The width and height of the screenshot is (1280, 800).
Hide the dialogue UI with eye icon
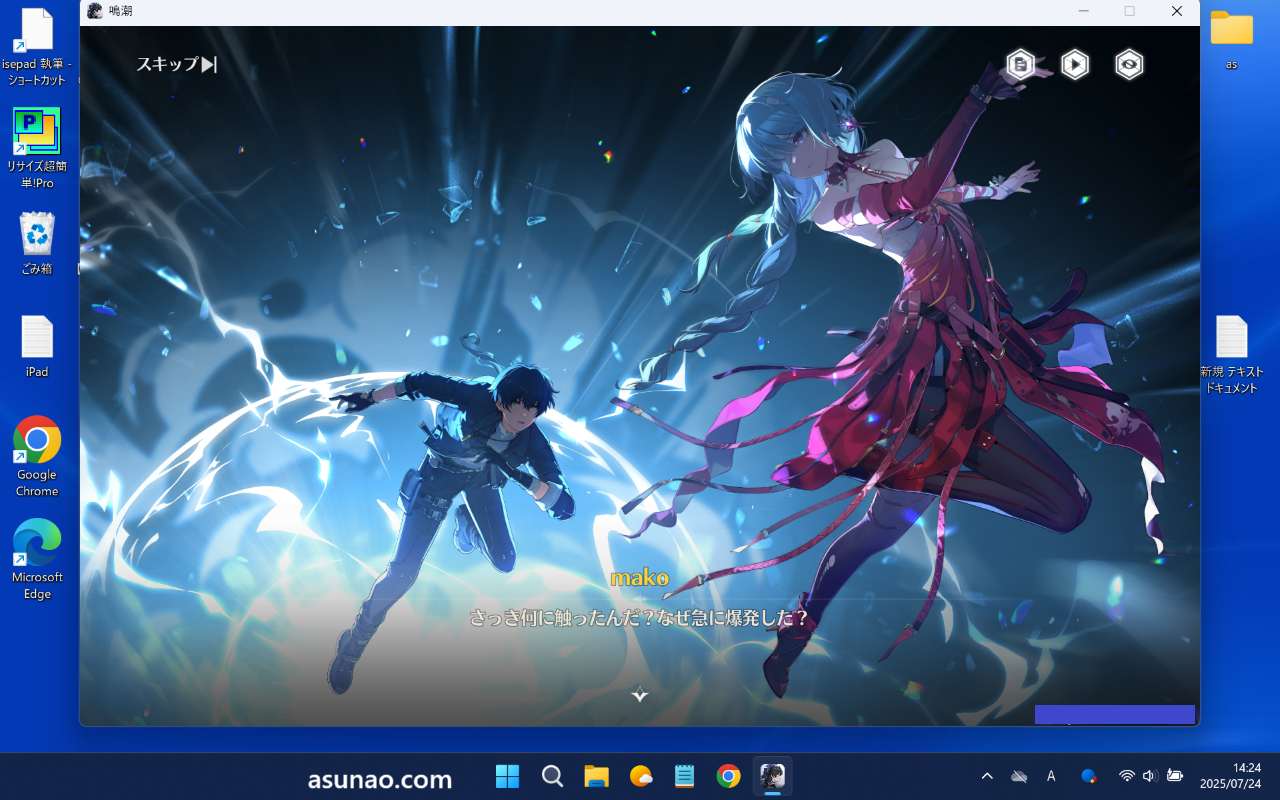1129,65
